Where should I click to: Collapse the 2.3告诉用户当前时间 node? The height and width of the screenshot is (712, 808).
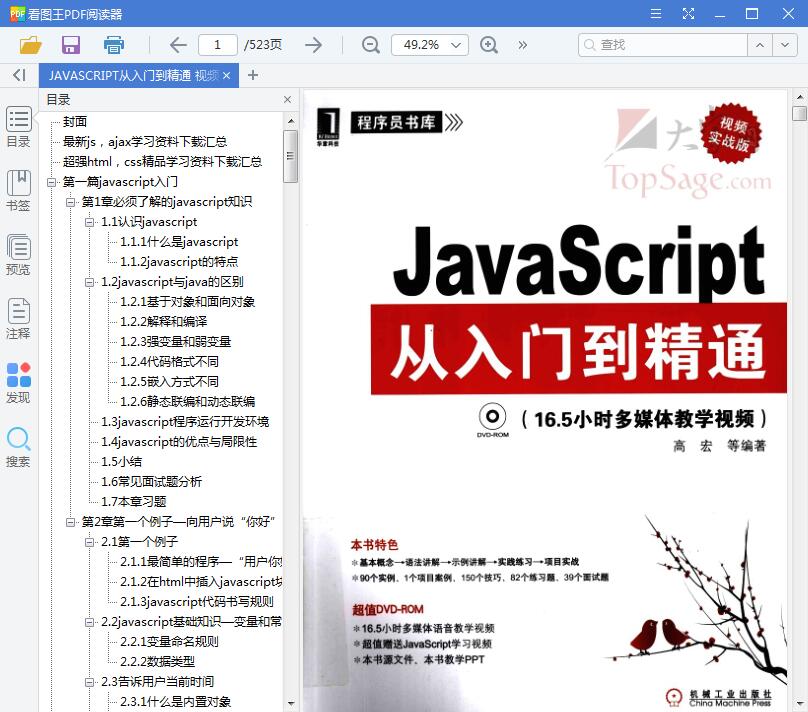click(x=89, y=682)
